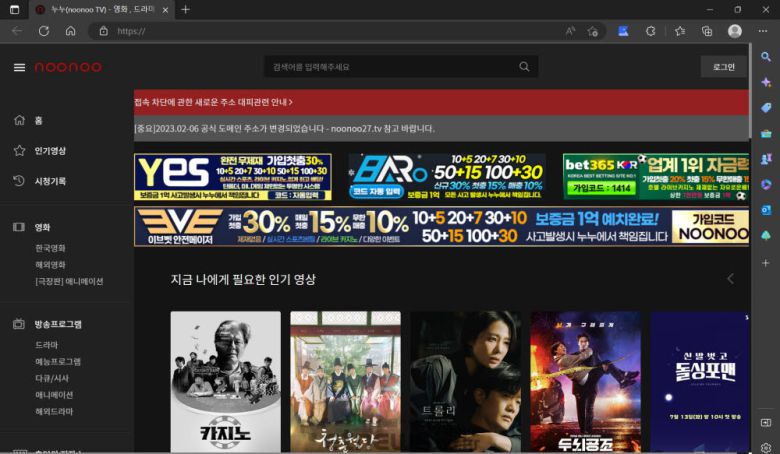Click the 2023.02-06 domain change notice

pyautogui.click(x=441, y=128)
